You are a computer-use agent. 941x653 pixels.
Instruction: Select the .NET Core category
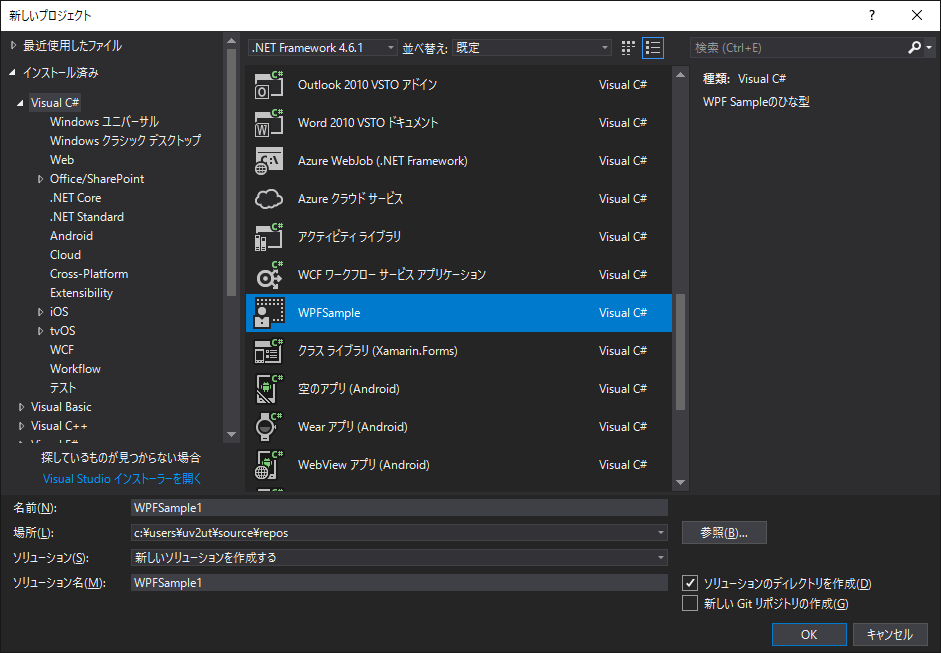tap(76, 197)
